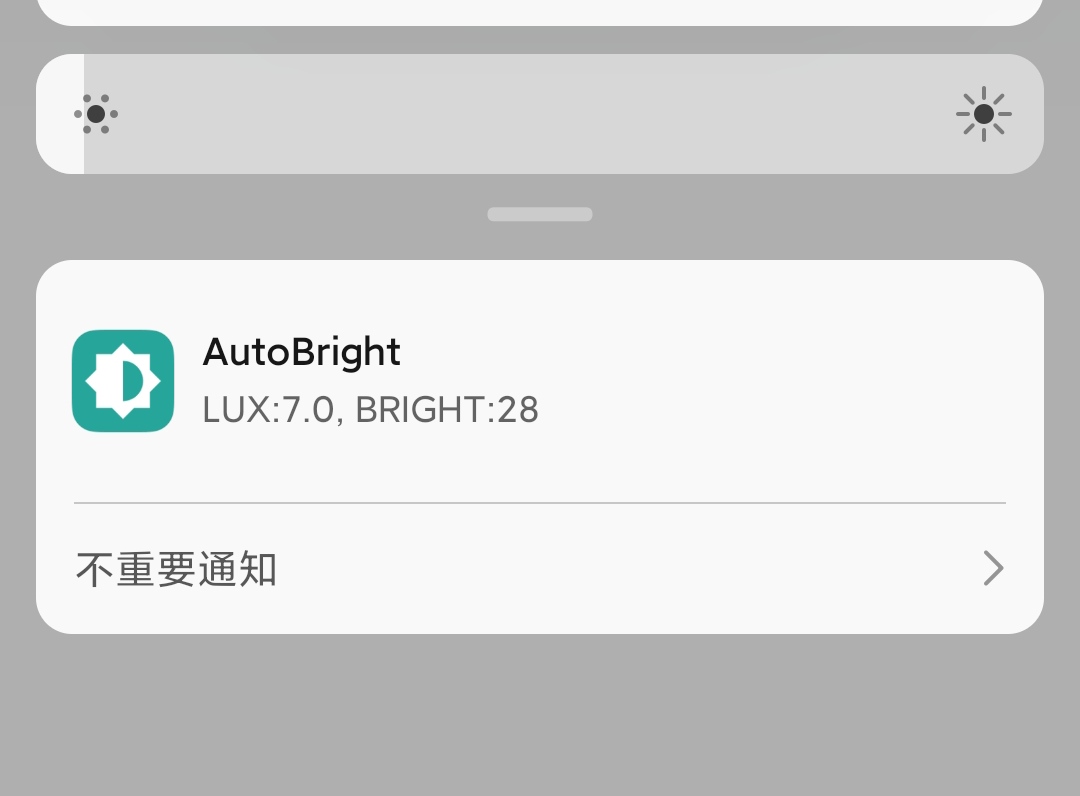Click the high brightness sun icon
The image size is (1080, 796).
pyautogui.click(x=983, y=114)
